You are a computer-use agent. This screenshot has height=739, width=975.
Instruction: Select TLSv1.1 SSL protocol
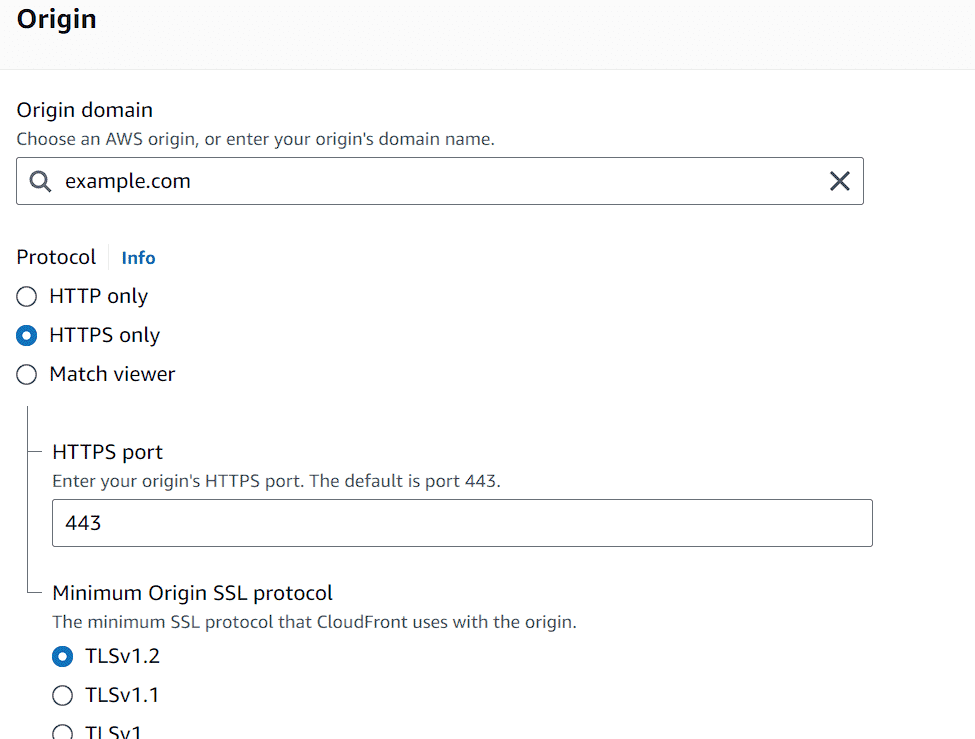point(62,695)
